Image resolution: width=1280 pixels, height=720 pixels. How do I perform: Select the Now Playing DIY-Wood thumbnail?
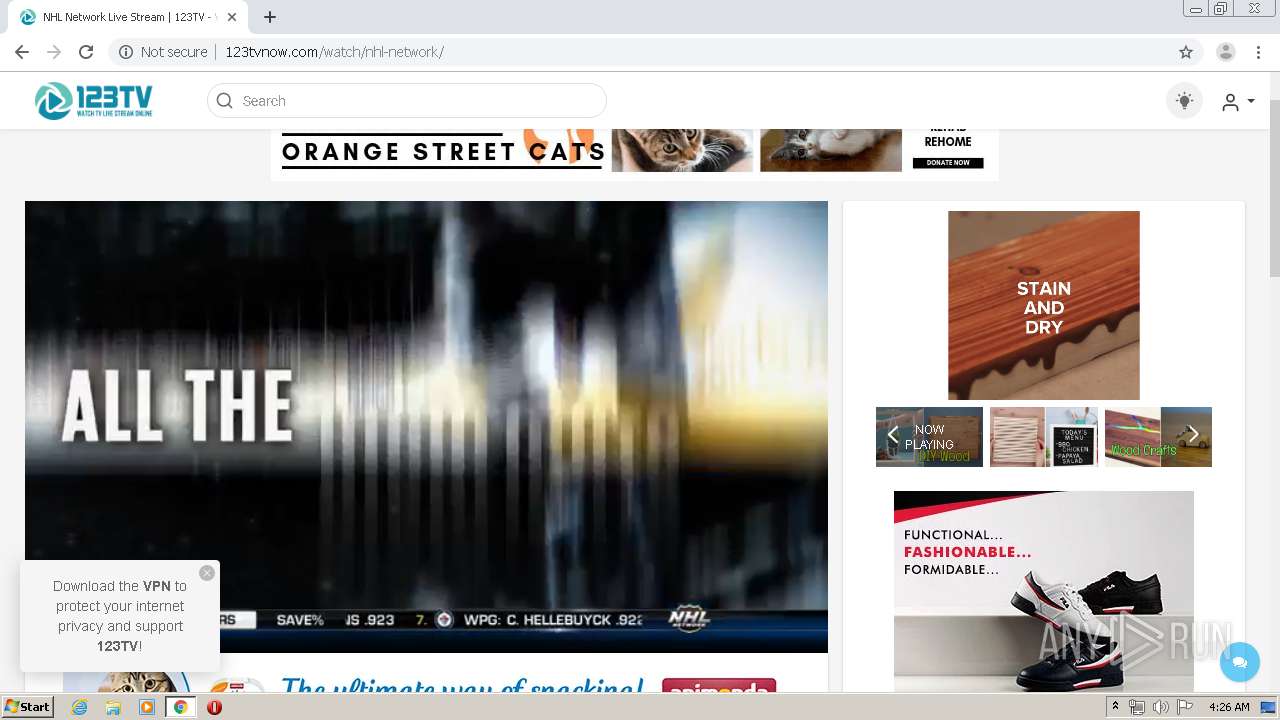click(930, 437)
